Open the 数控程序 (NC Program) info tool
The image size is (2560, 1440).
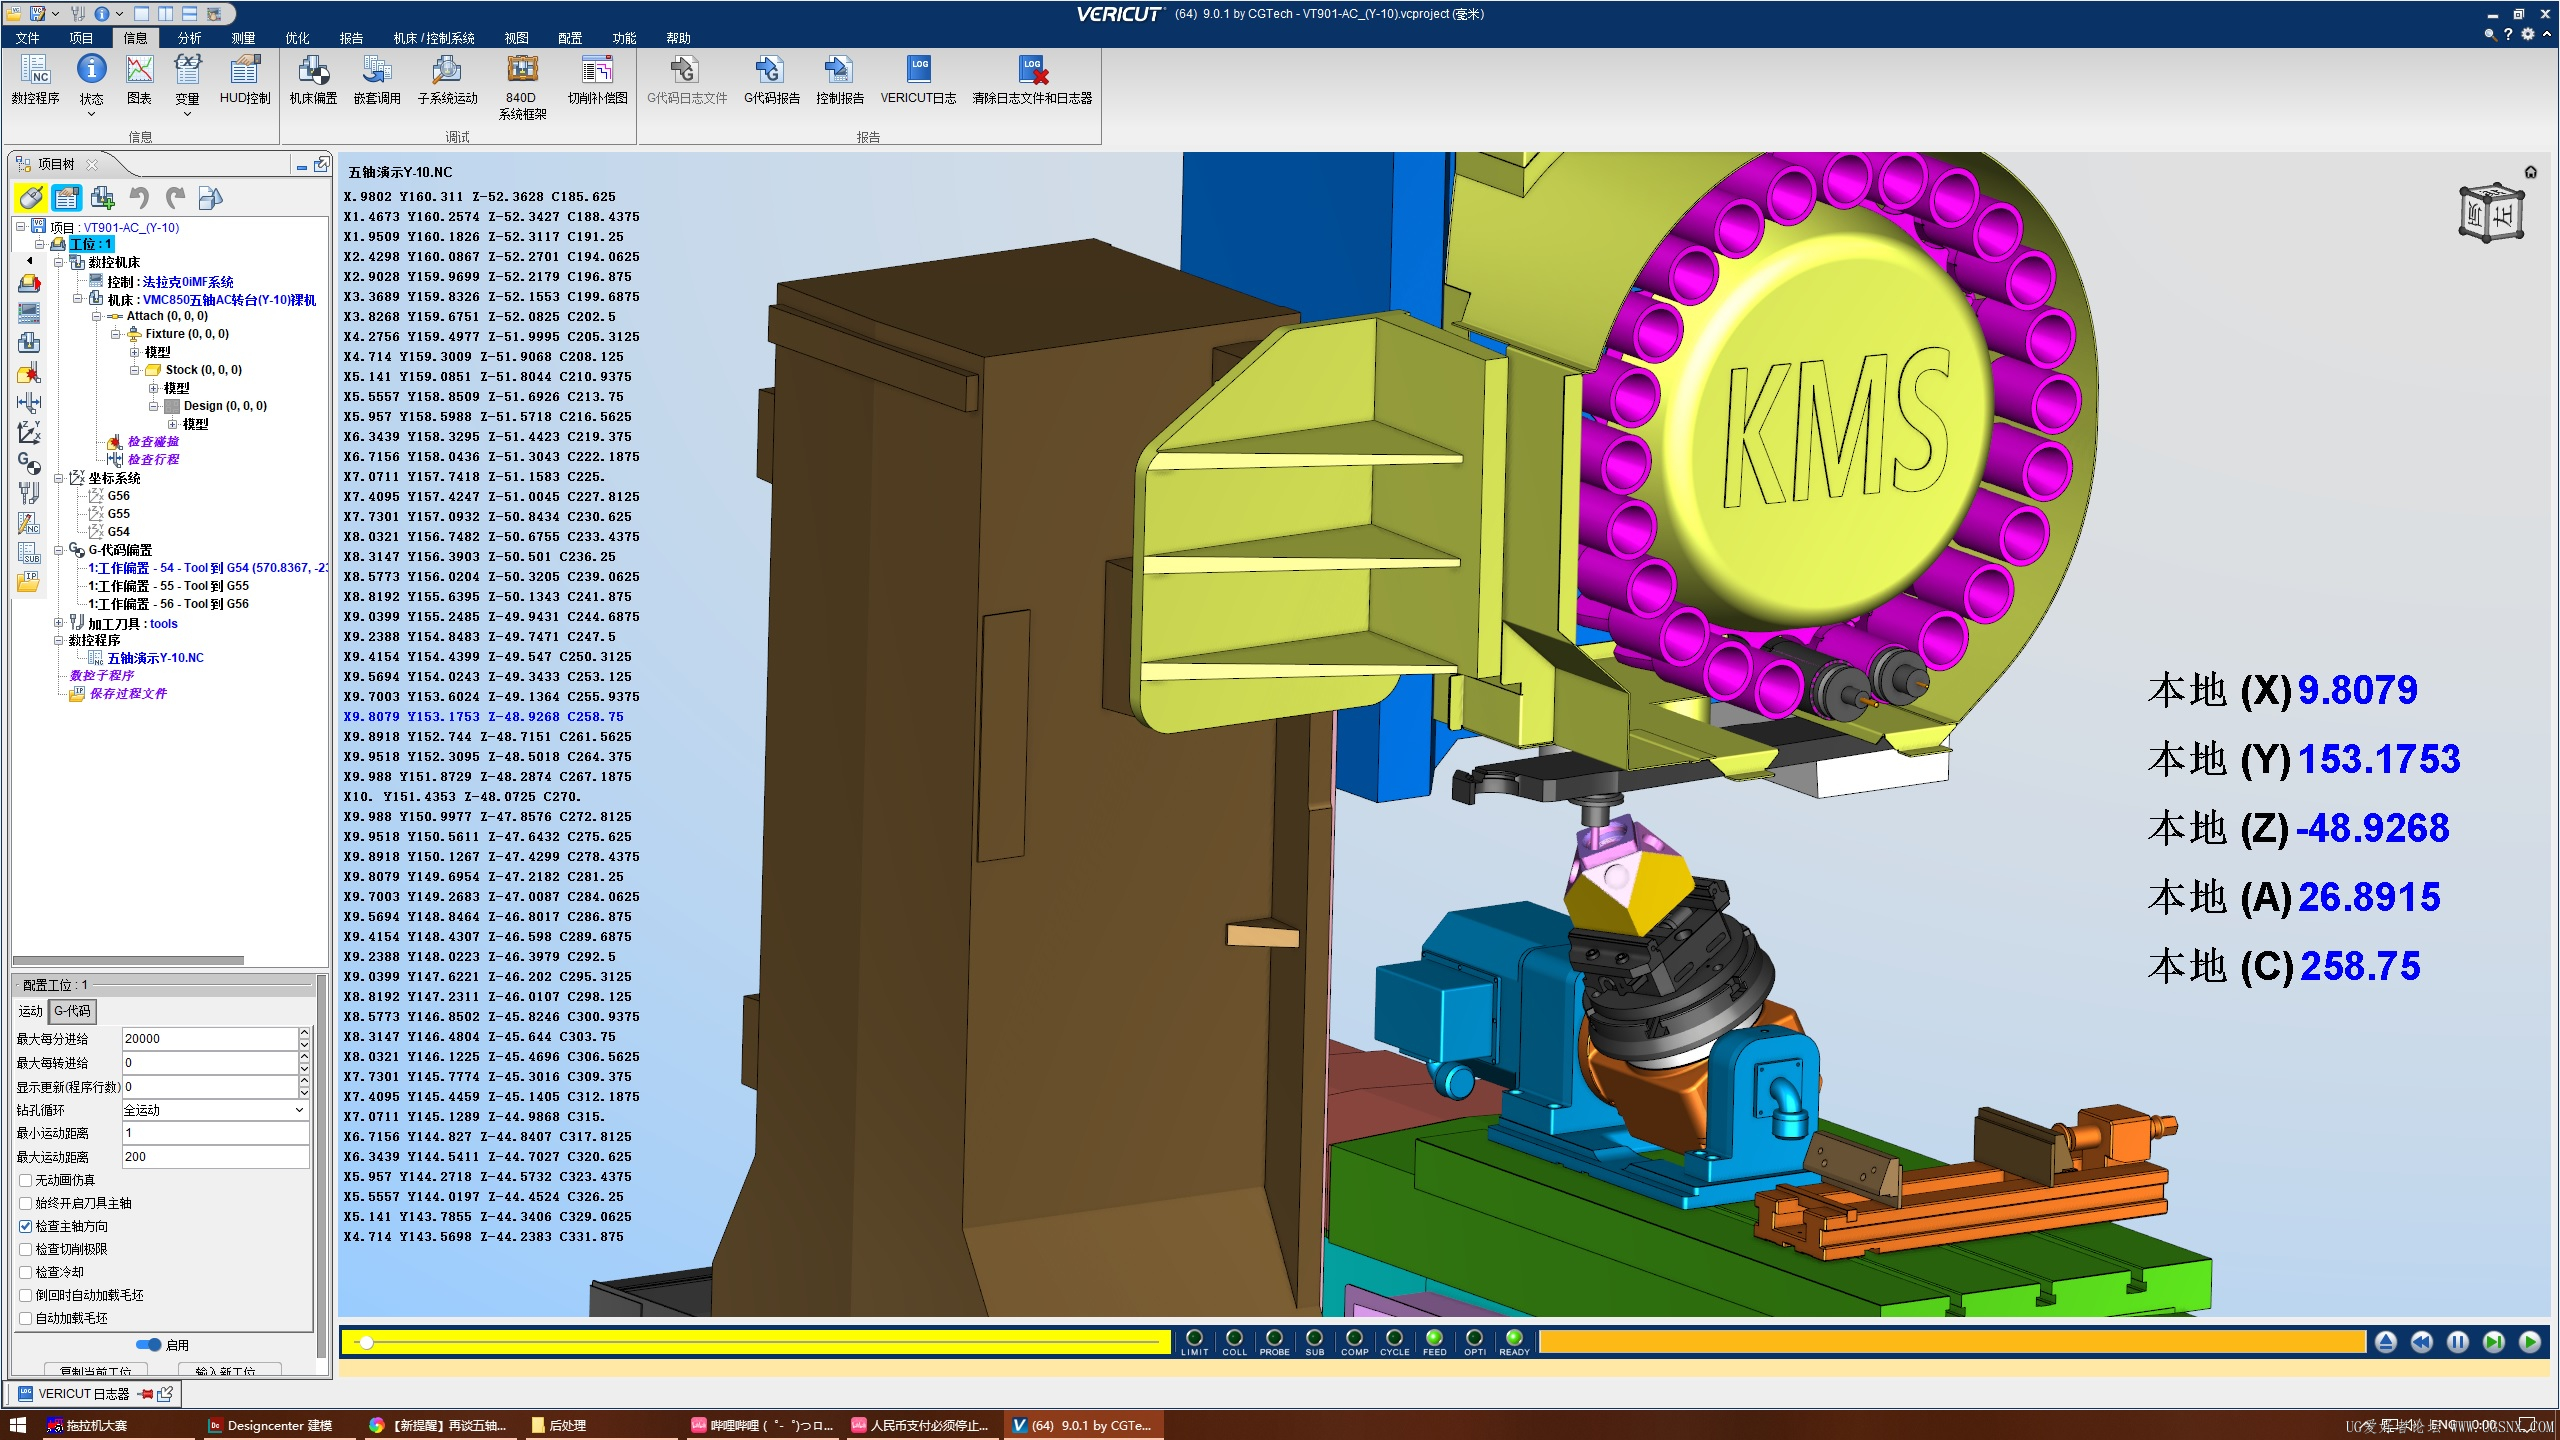(35, 80)
